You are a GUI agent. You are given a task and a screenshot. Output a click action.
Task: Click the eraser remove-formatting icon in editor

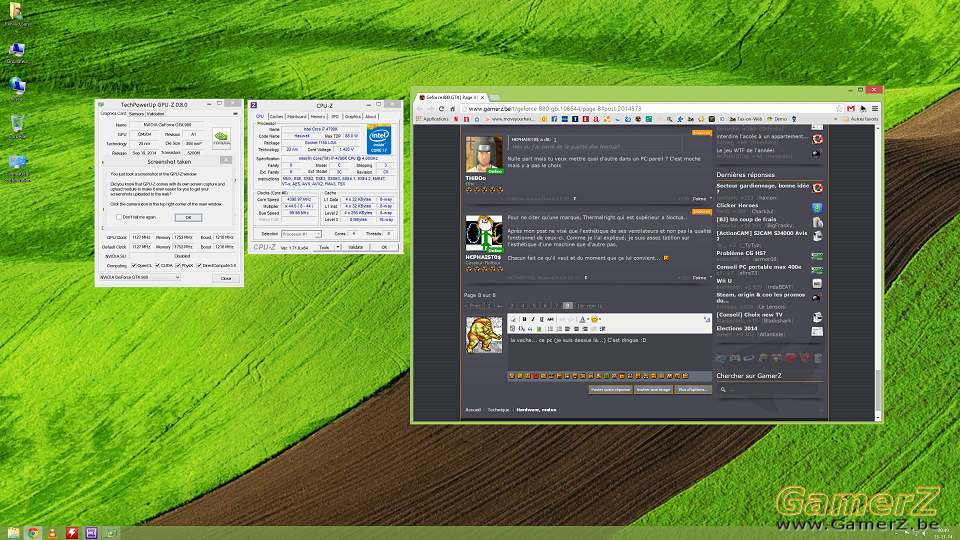point(513,319)
